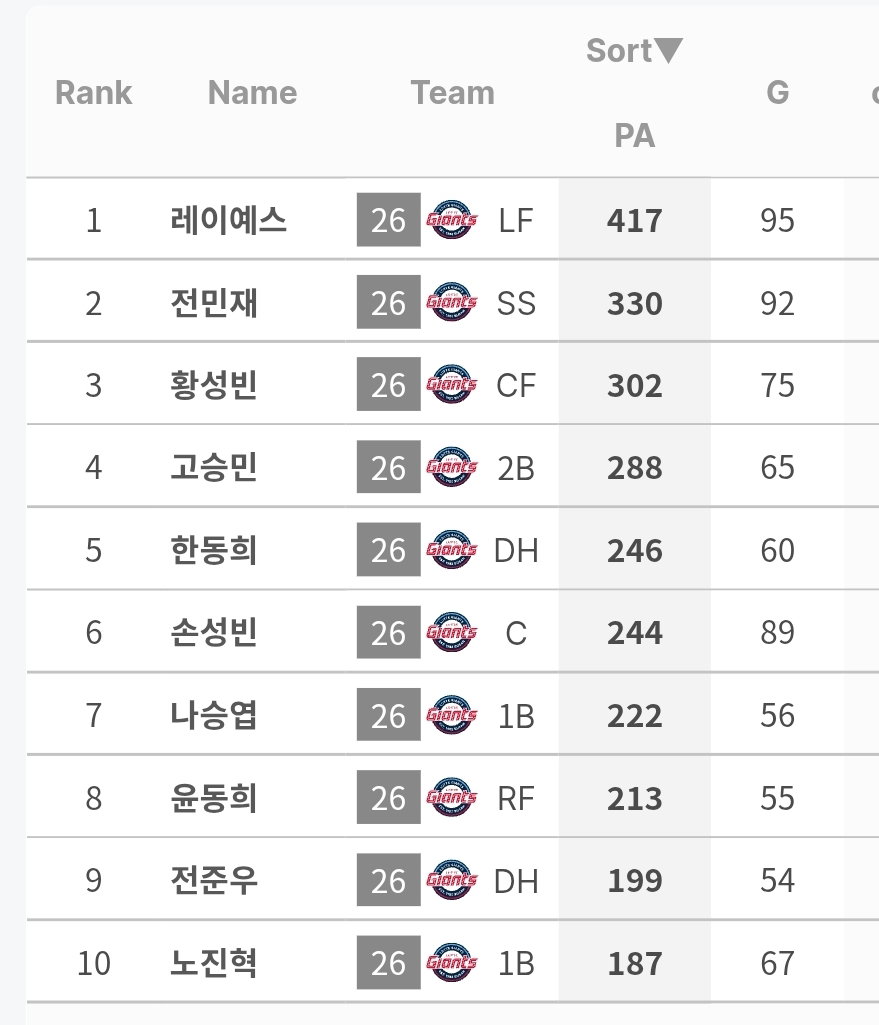Open player 전준우 profile link
This screenshot has height=1025, width=879.
click(x=214, y=880)
